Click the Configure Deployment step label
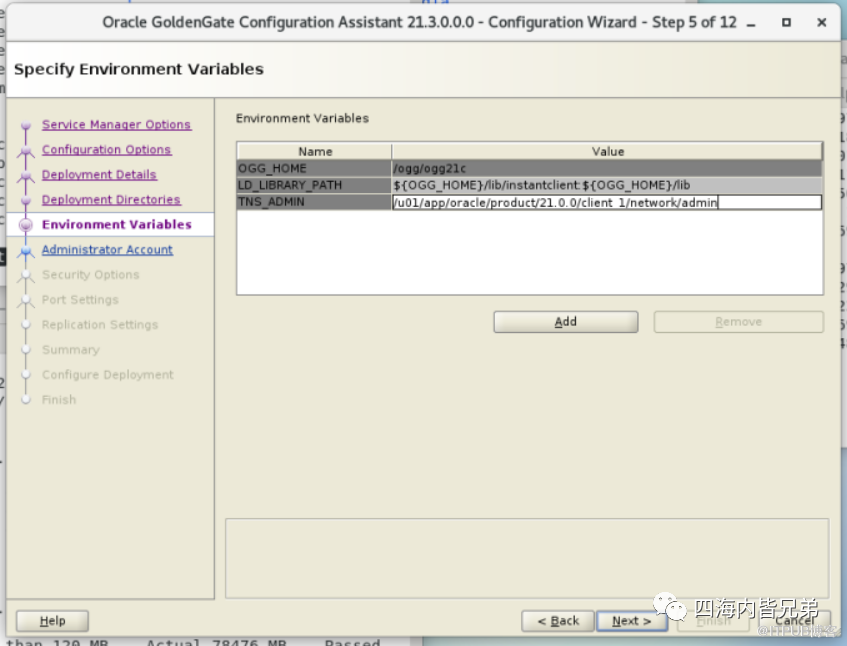Screen dimensions: 847x646 pyautogui.click(x=107, y=375)
